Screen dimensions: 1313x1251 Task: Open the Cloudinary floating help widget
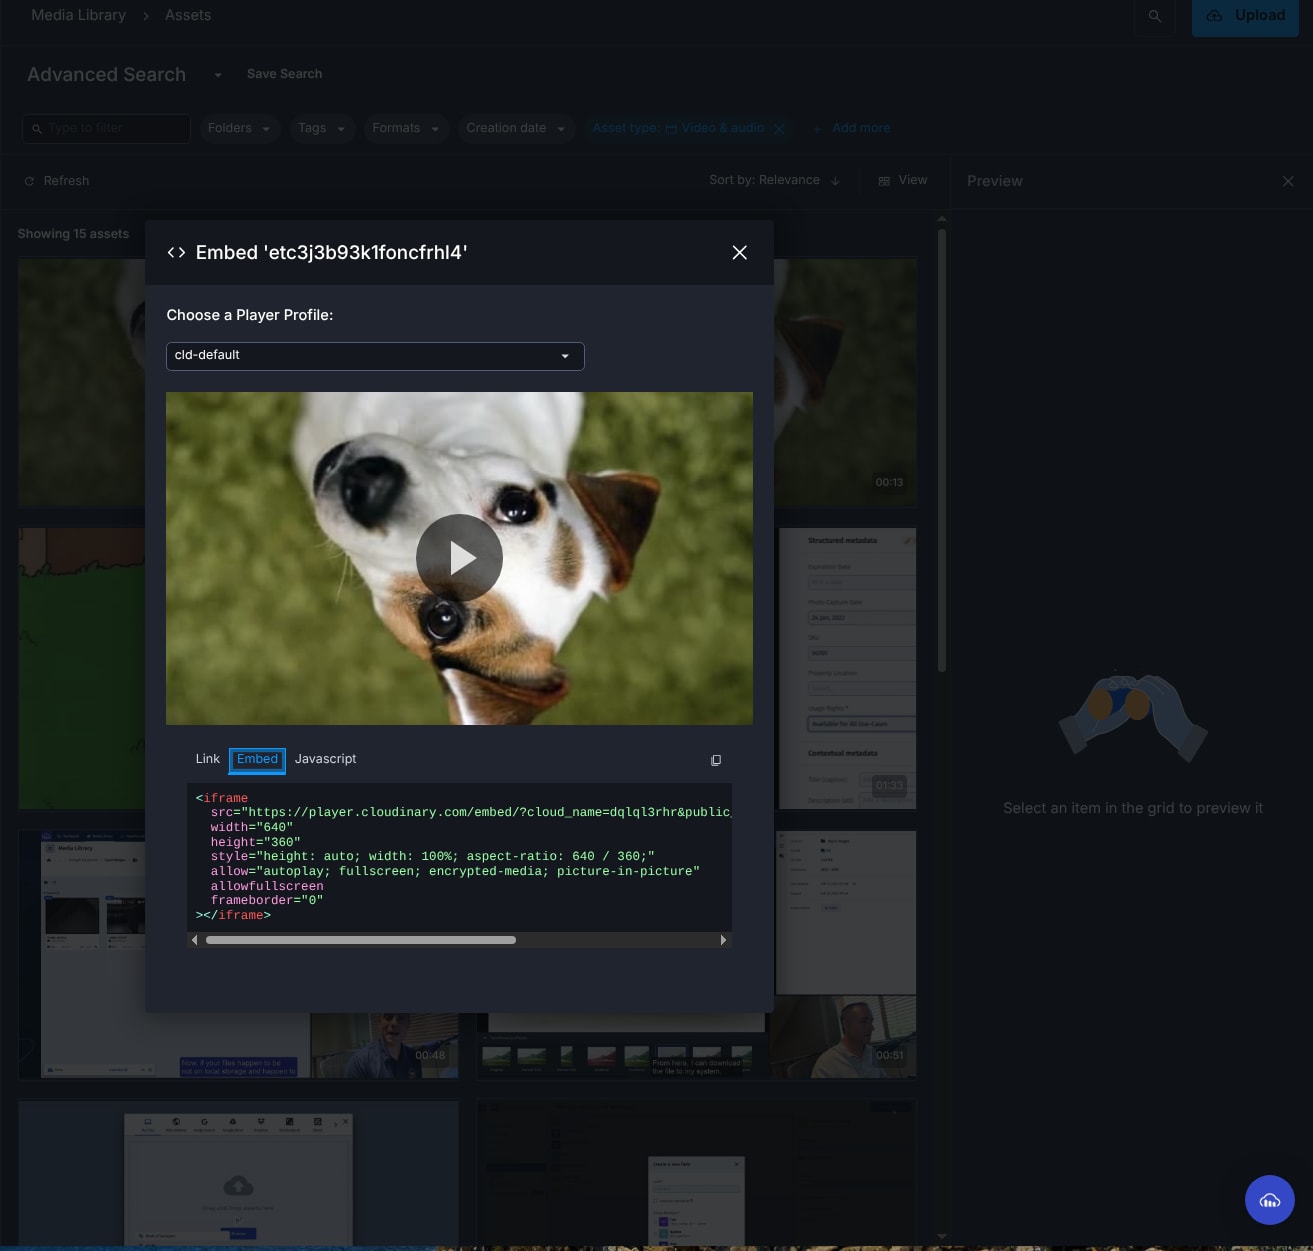pyautogui.click(x=1269, y=1199)
